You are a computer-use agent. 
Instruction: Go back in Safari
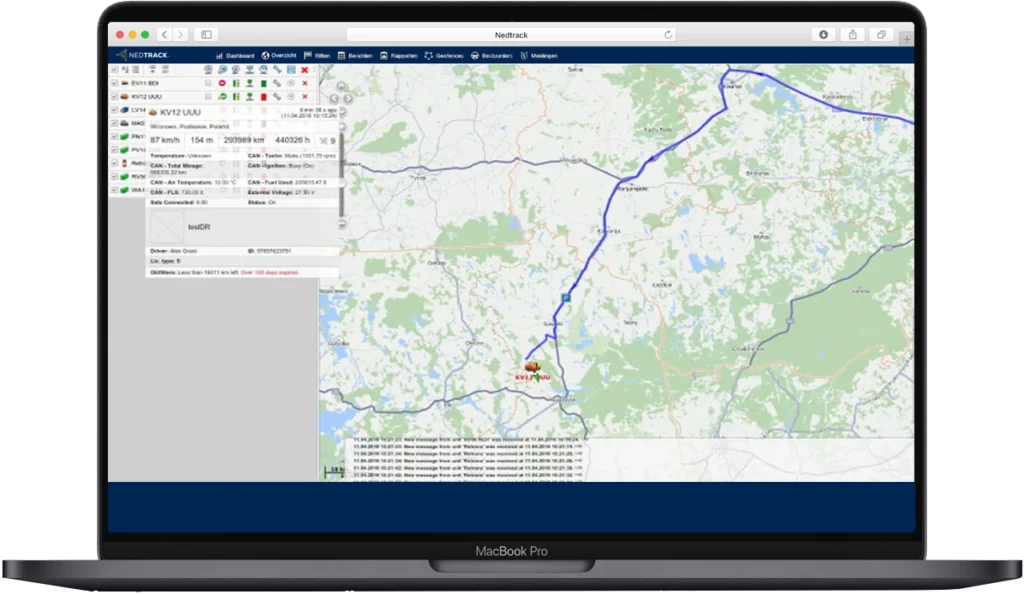165,35
